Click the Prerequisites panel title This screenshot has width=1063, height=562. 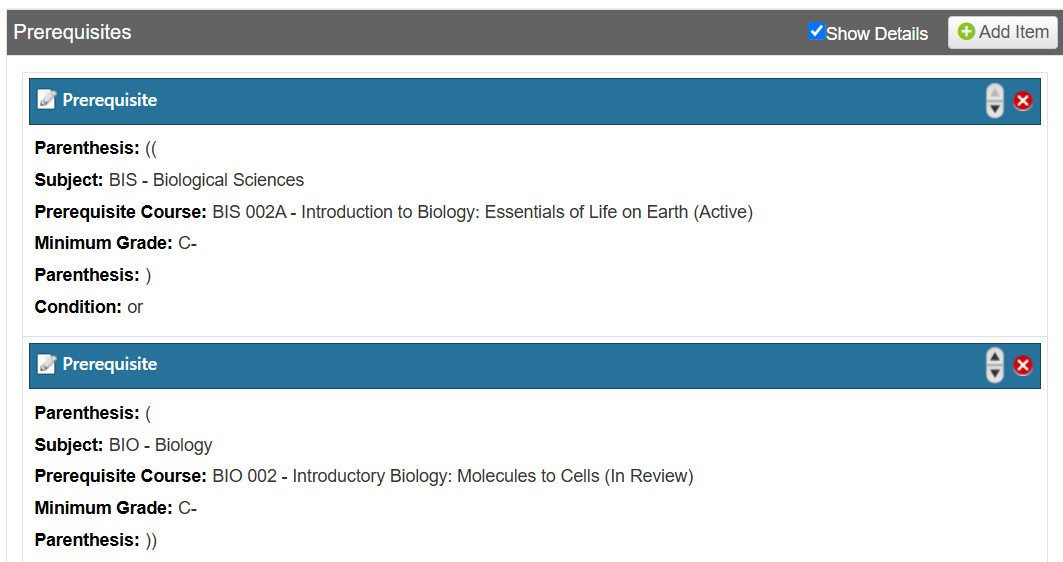72,32
